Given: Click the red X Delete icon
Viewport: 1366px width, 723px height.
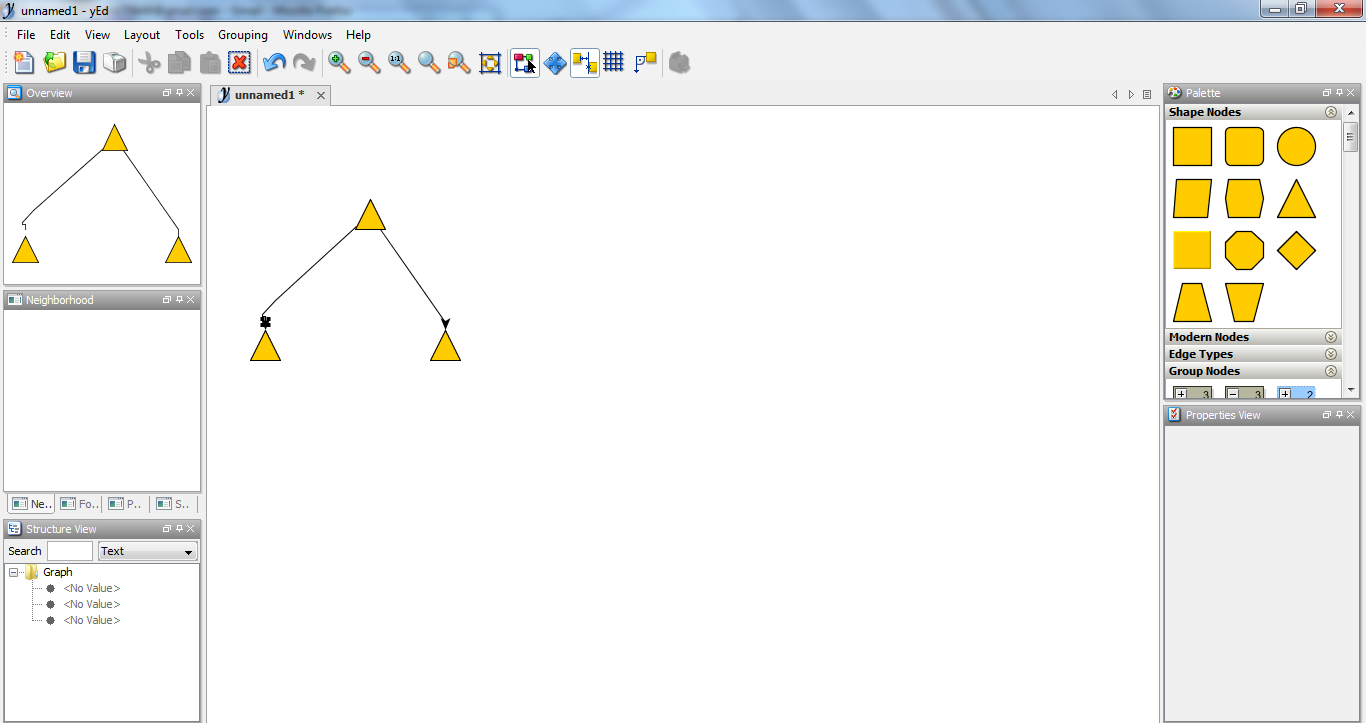Looking at the screenshot, I should (x=239, y=63).
